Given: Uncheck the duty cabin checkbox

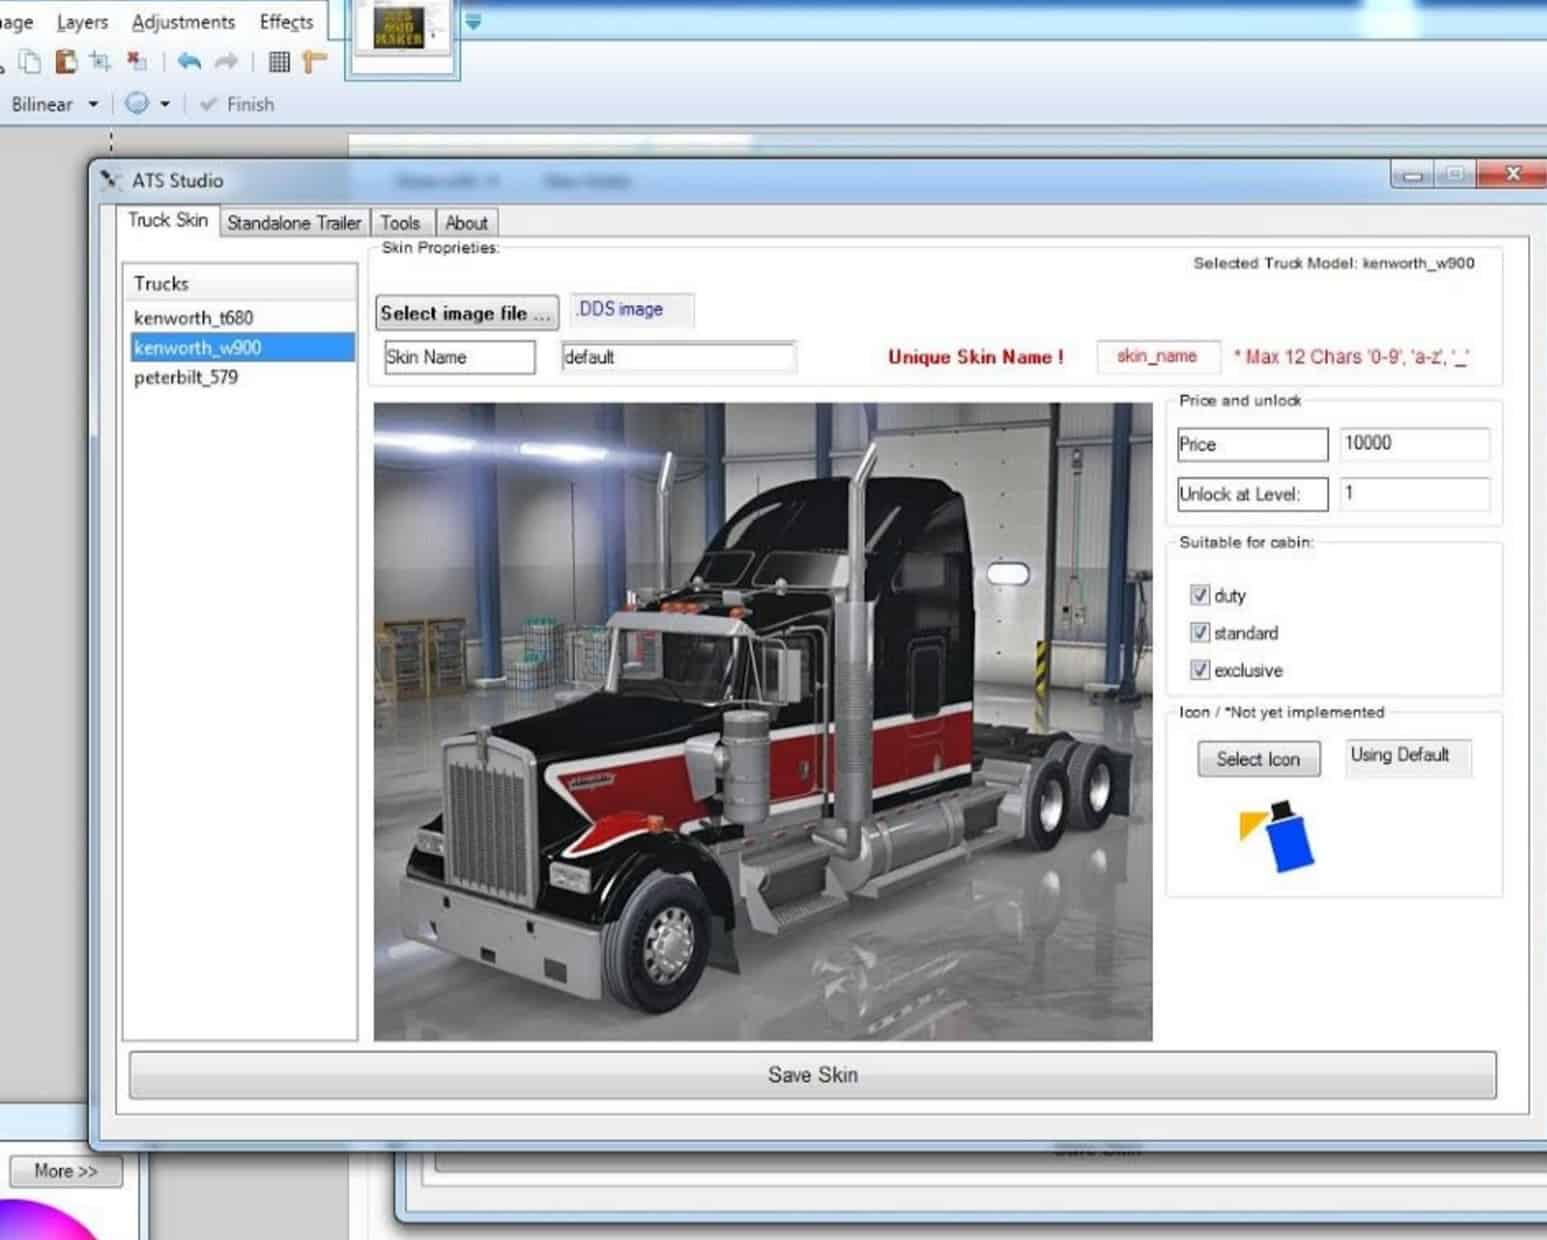Looking at the screenshot, I should [x=1199, y=595].
